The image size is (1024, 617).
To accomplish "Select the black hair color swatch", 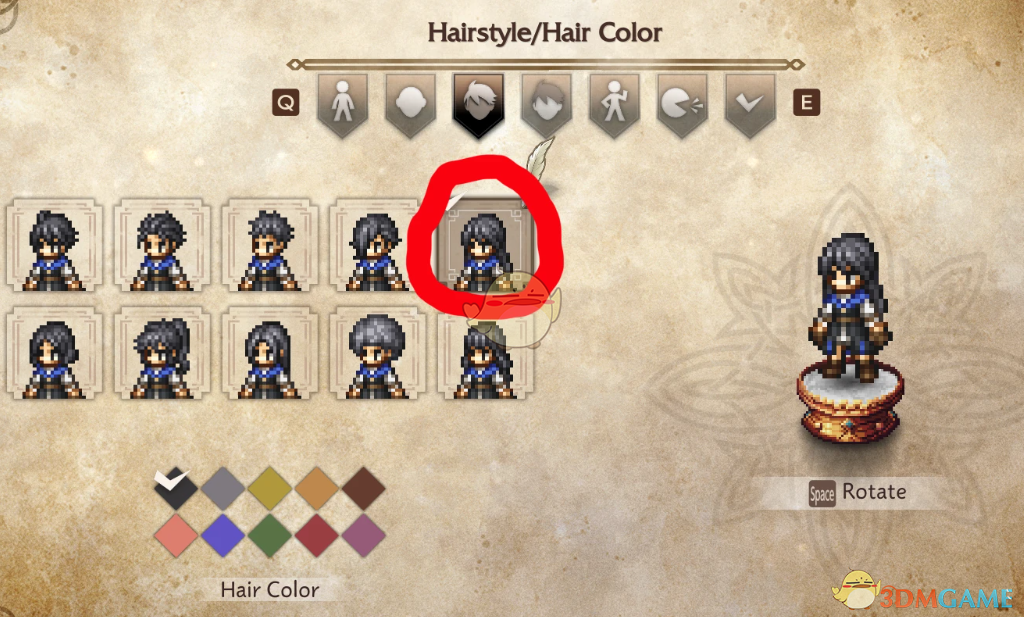I will tap(176, 488).
